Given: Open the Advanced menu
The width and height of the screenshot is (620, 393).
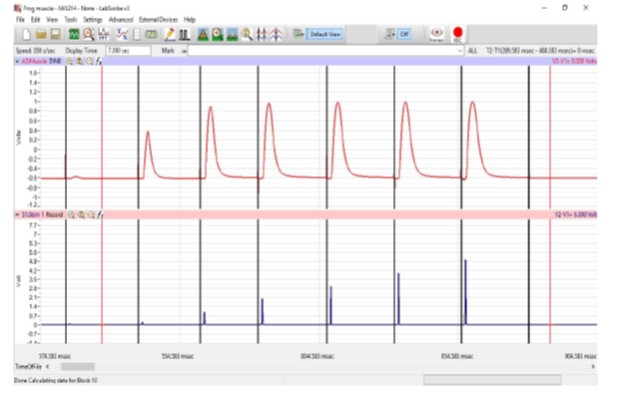Looking at the screenshot, I should (121, 19).
